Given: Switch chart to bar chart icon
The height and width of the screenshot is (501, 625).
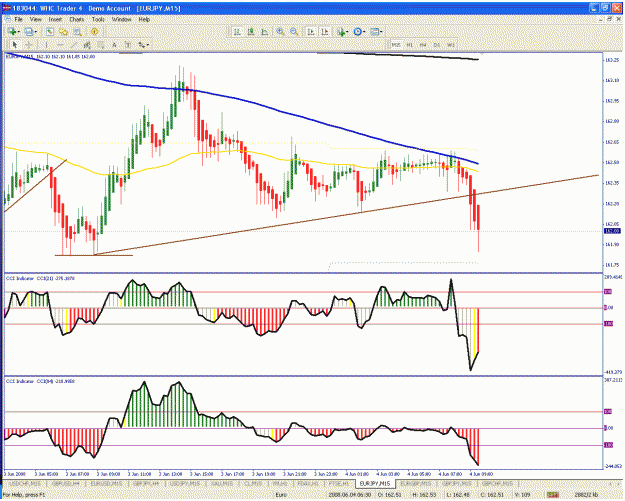Looking at the screenshot, I should point(237,32).
